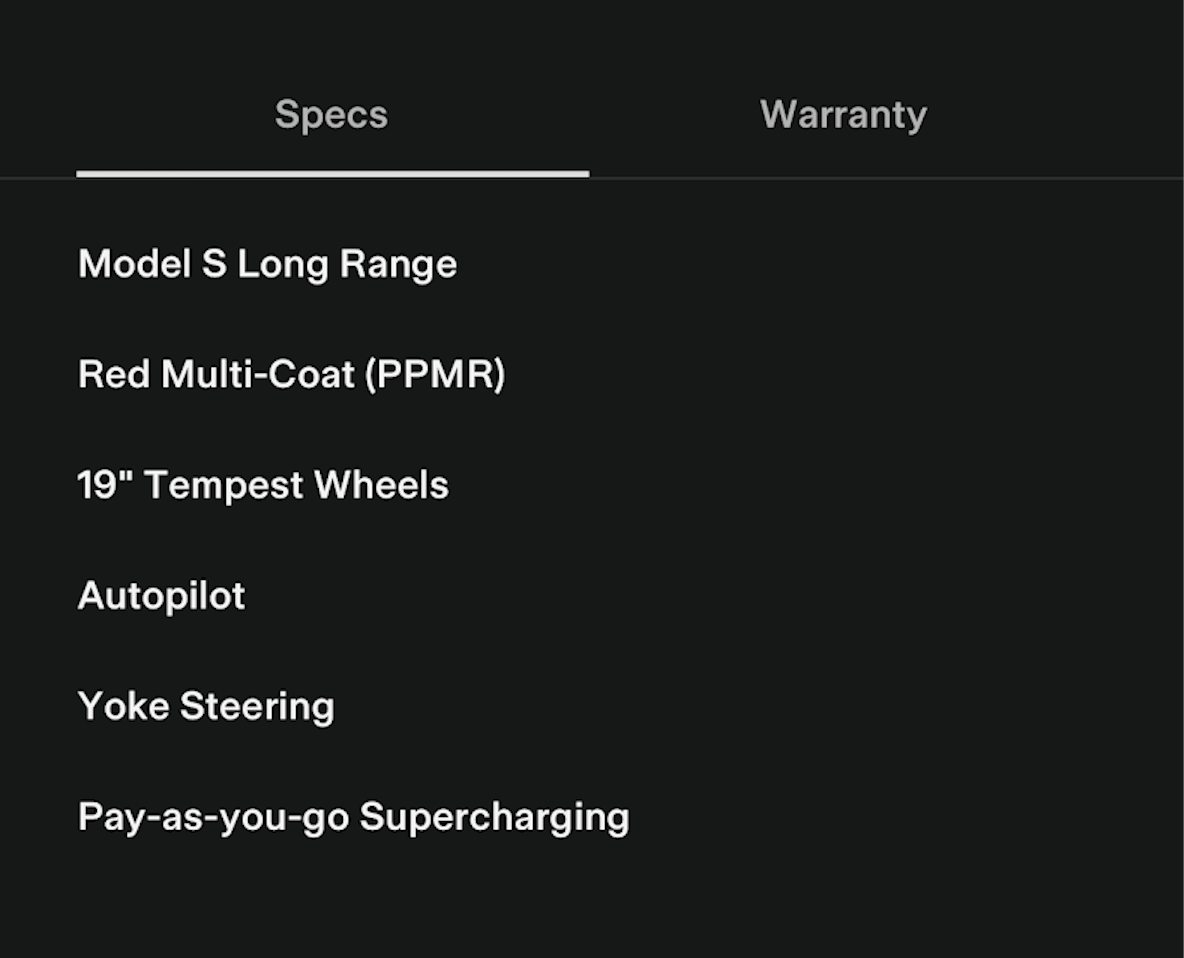Screen dimensions: 1184x958
Task: Select the Autopilot spec item
Action: coord(161,596)
